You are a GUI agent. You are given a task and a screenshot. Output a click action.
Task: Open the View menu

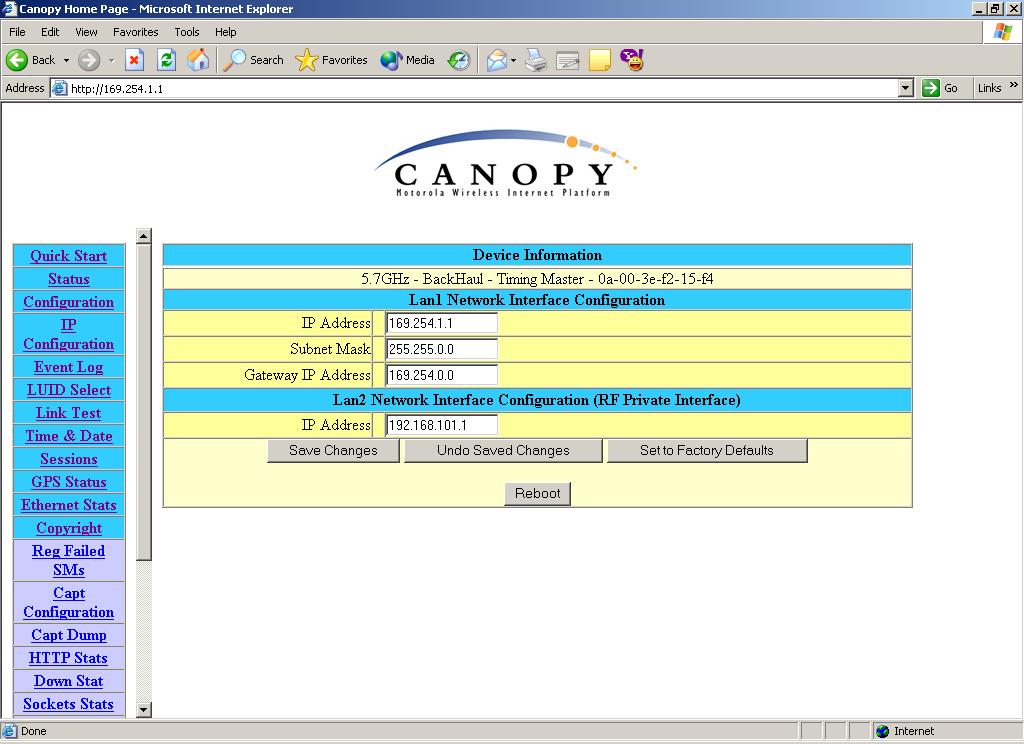(86, 32)
